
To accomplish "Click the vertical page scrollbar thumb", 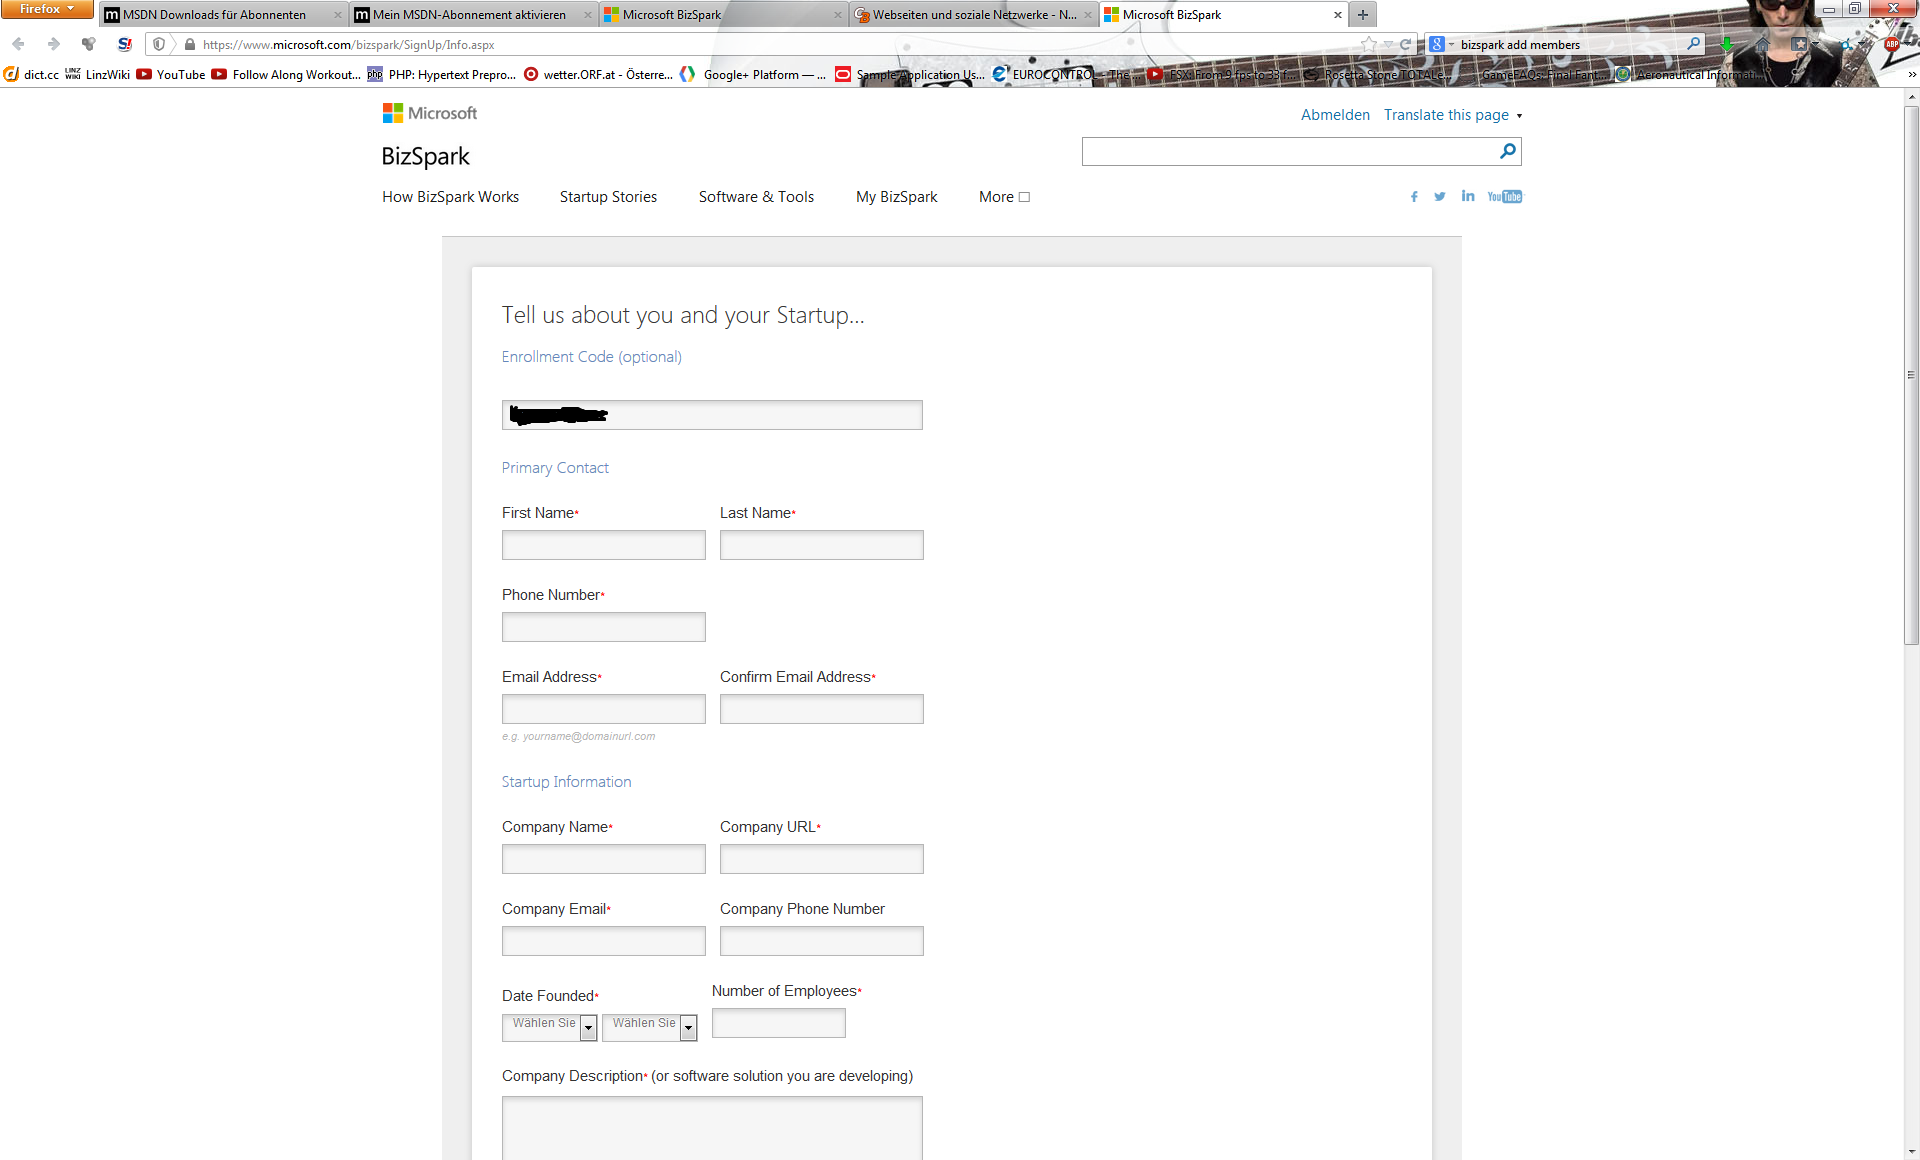I will (1911, 375).
